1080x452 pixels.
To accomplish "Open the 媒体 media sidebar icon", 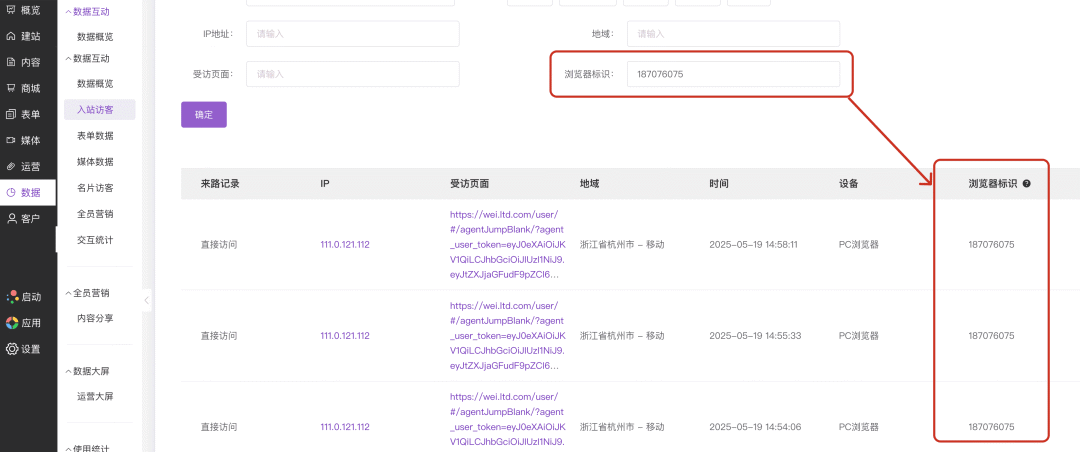I will coord(11,140).
